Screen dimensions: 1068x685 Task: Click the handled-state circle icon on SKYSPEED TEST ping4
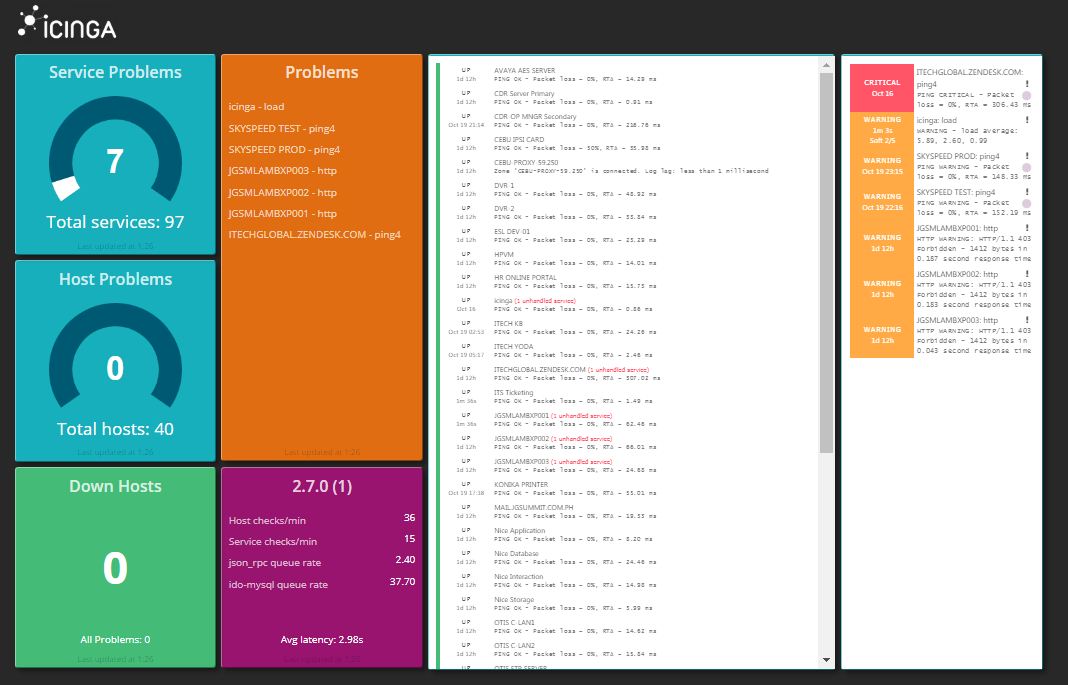pyautogui.click(x=1027, y=203)
